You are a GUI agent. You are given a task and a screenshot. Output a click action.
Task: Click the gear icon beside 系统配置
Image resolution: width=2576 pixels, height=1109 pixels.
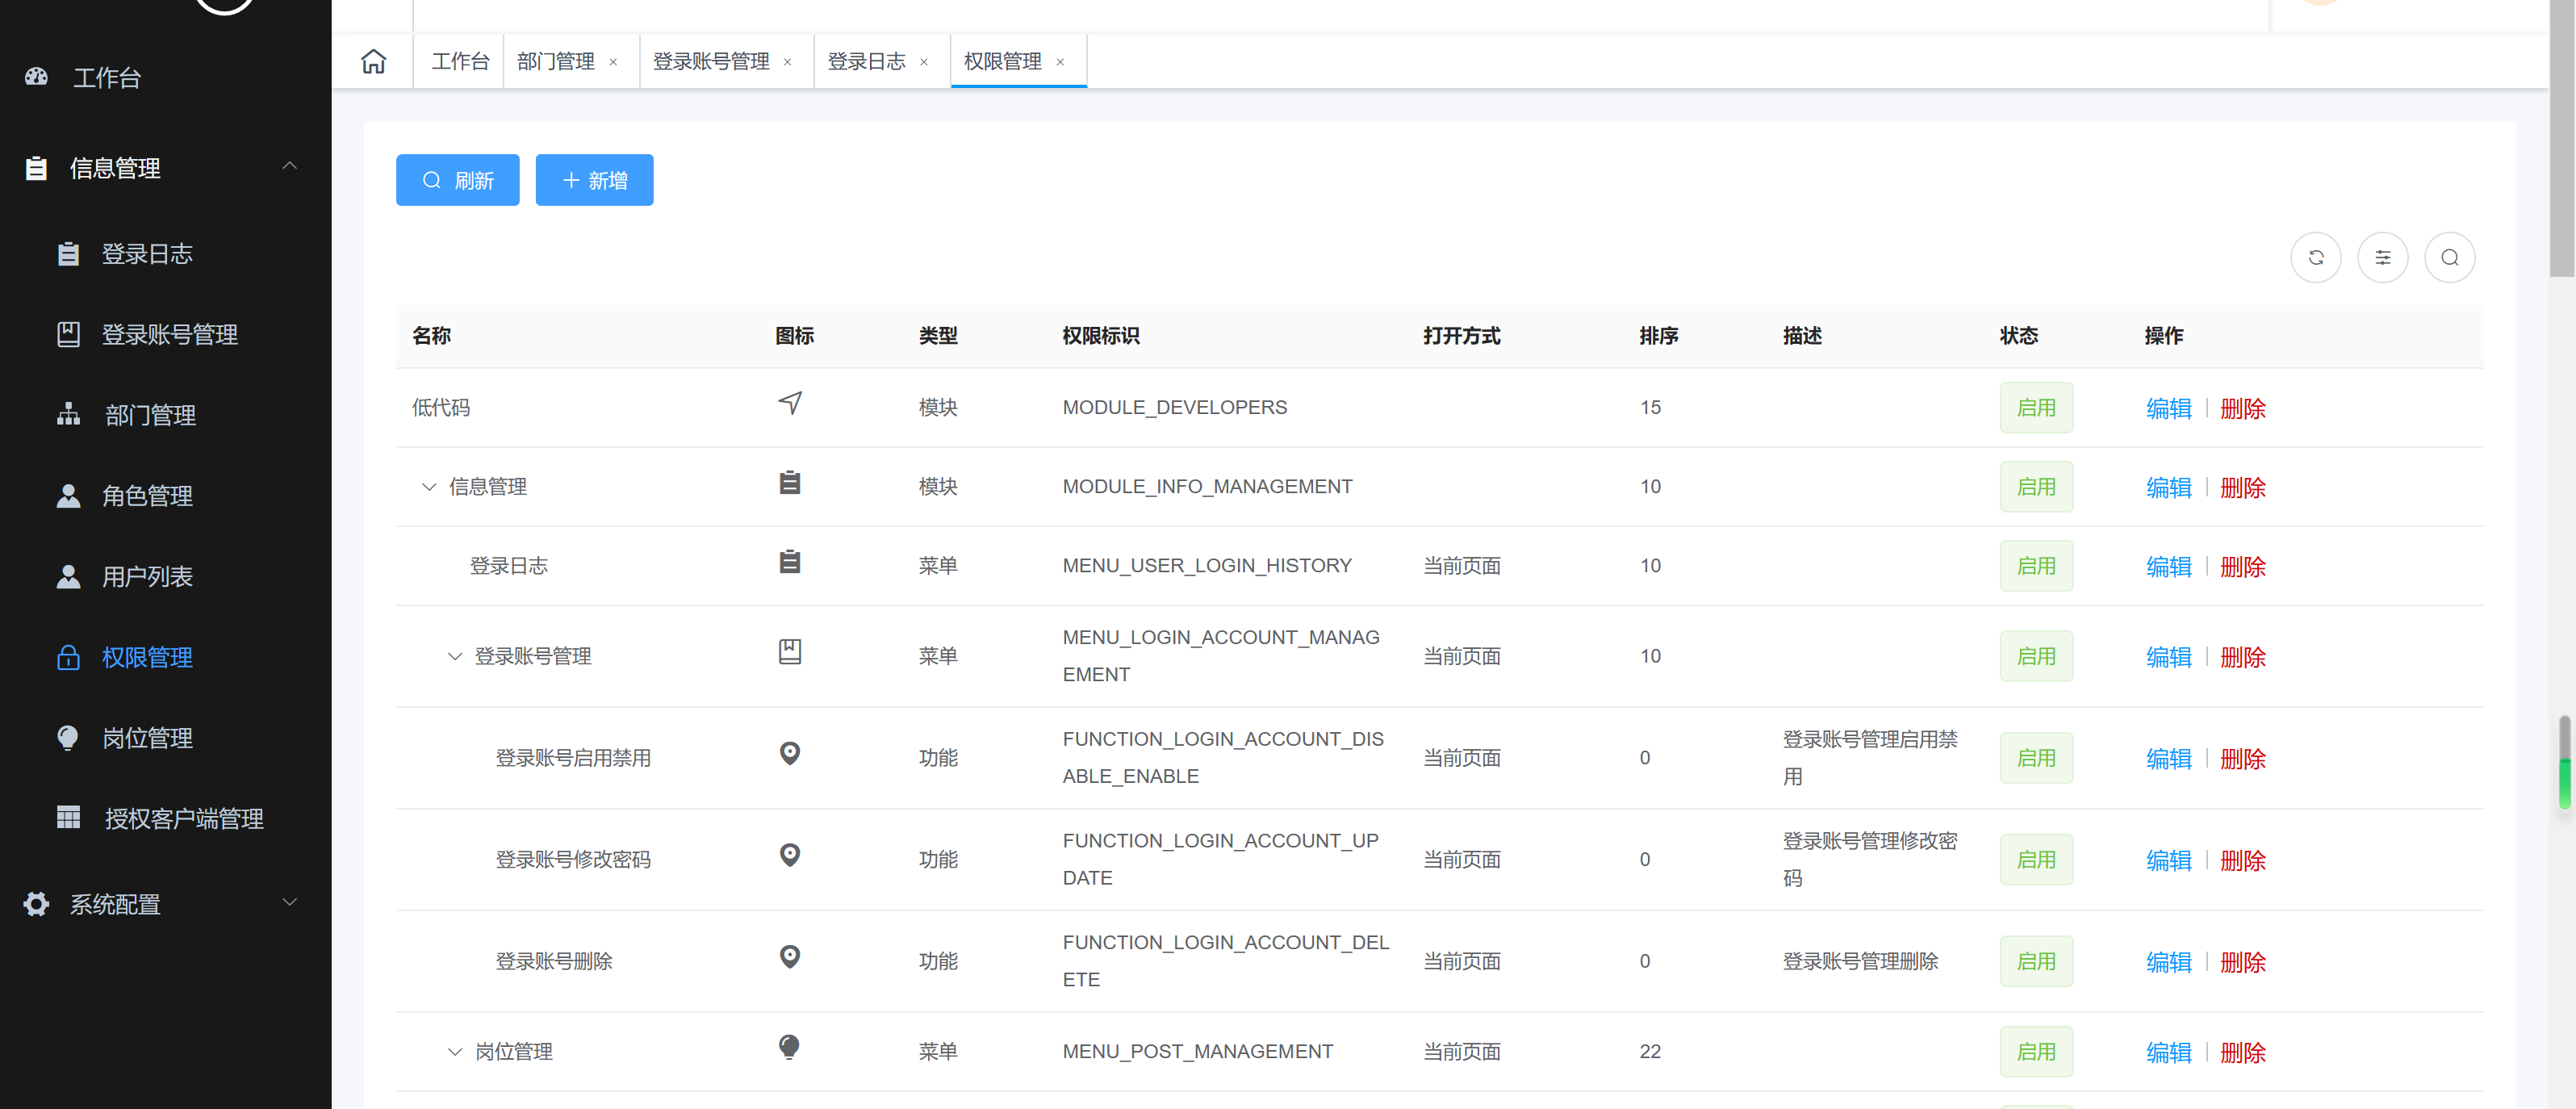coord(36,904)
